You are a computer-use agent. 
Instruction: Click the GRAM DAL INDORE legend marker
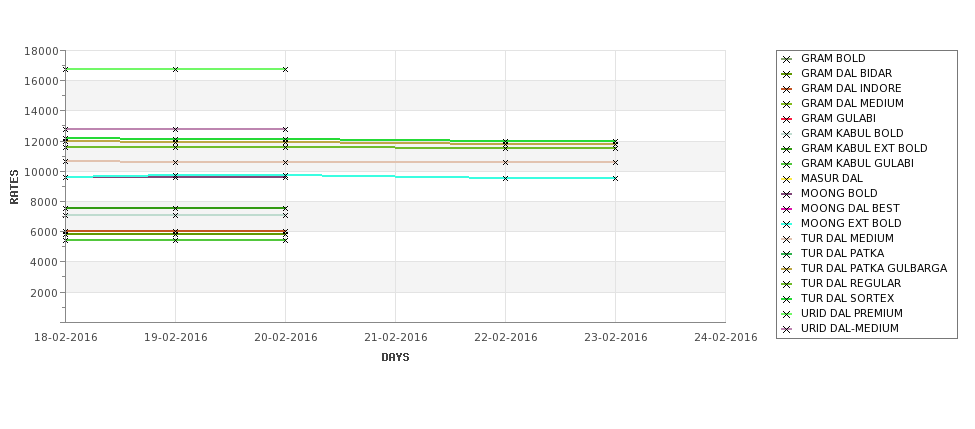point(787,89)
